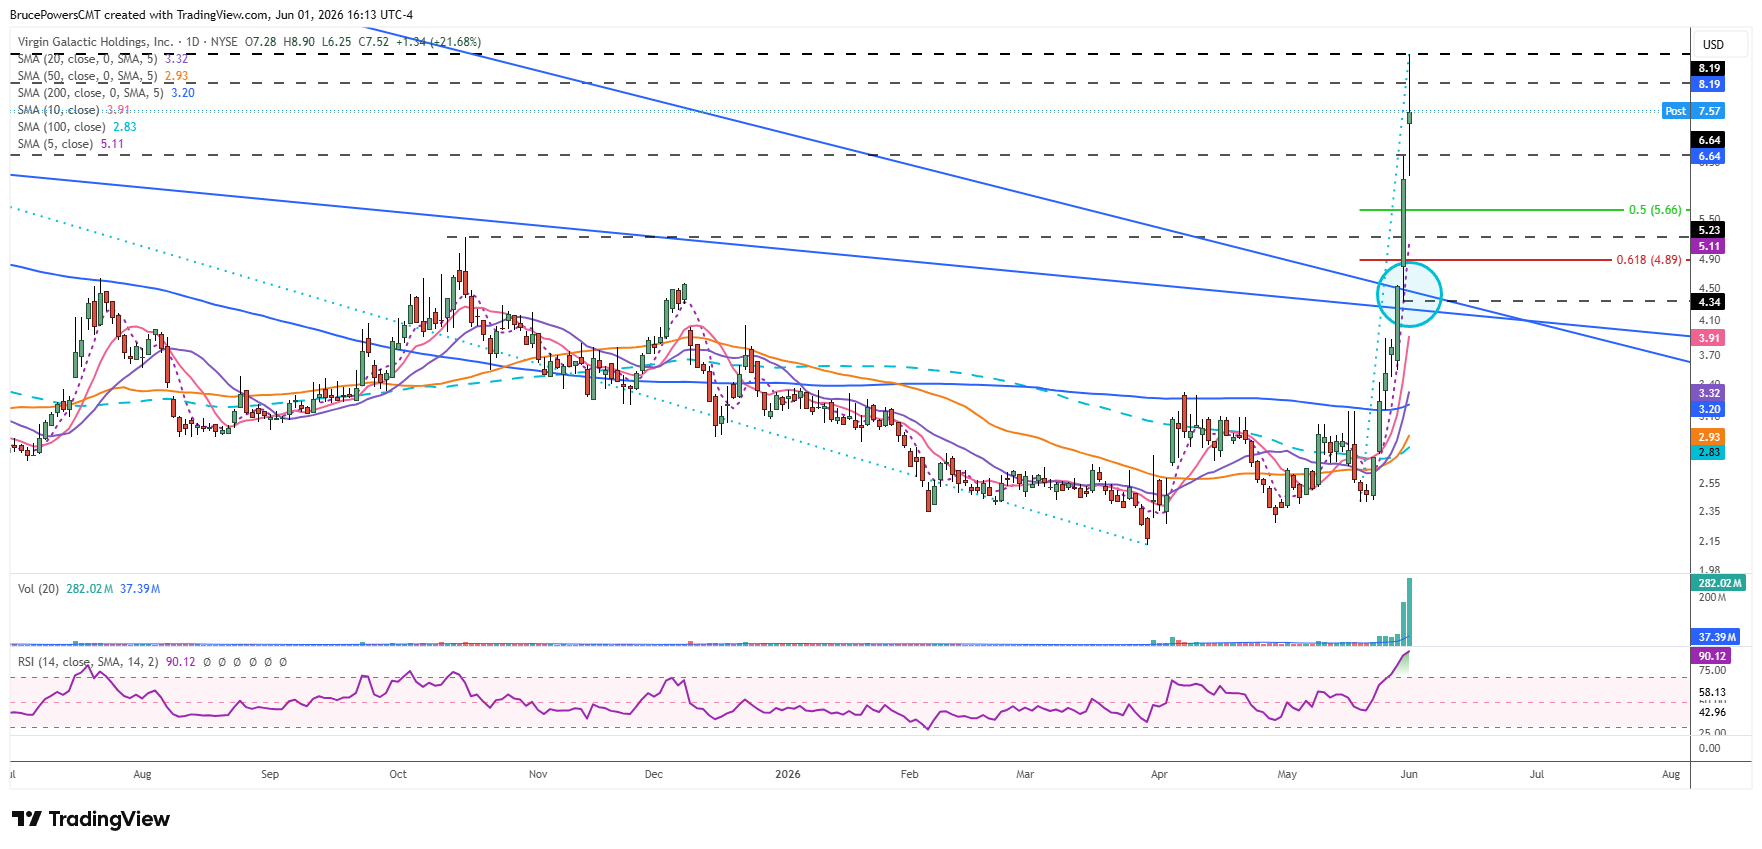The image size is (1762, 849).
Task: Select the 4.34 price axis label
Action: (x=1709, y=302)
